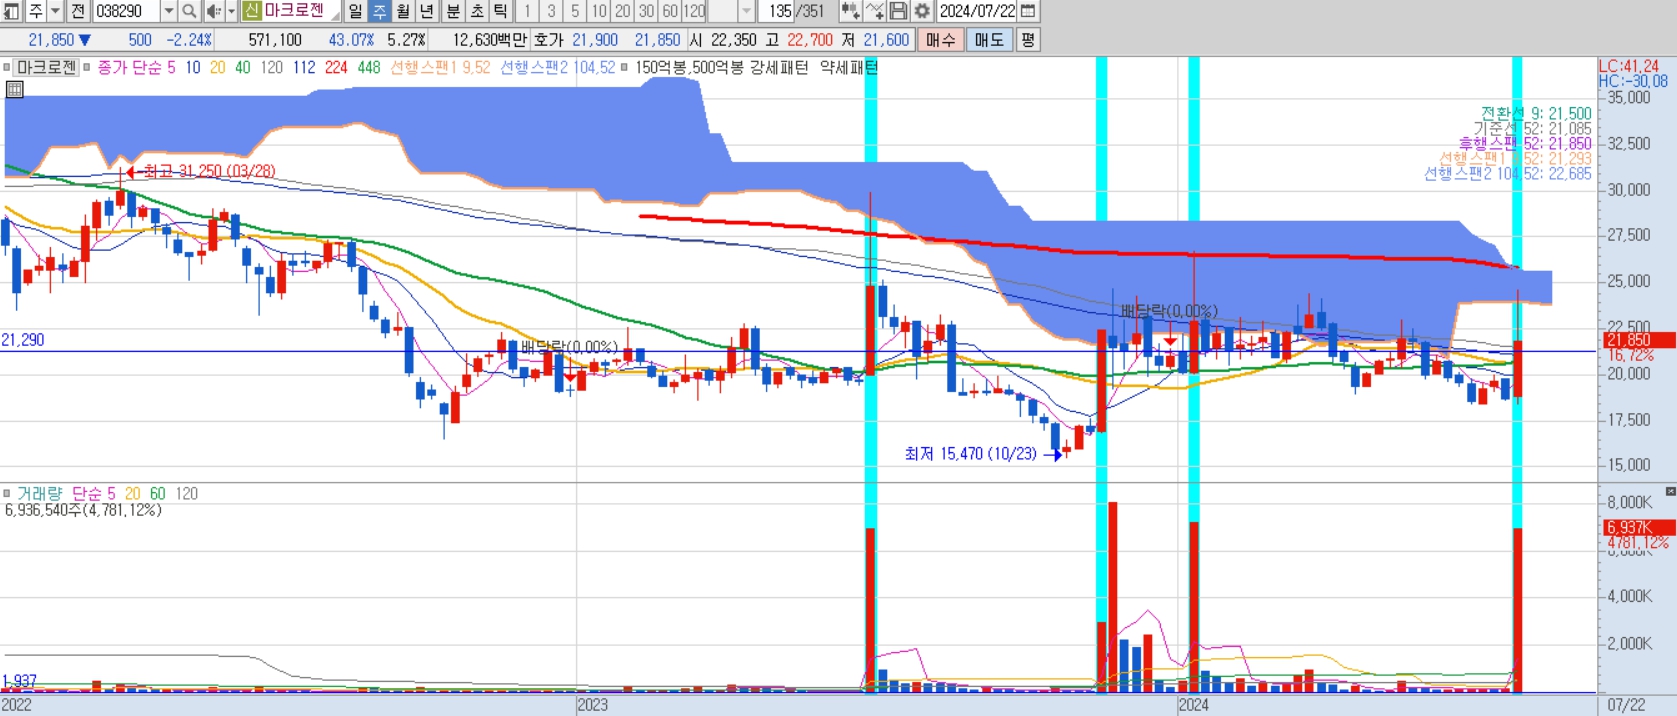Image resolution: width=1677 pixels, height=716 pixels.
Task: Click the 전환선 9: 21,500 indicator label
Action: coord(1536,114)
